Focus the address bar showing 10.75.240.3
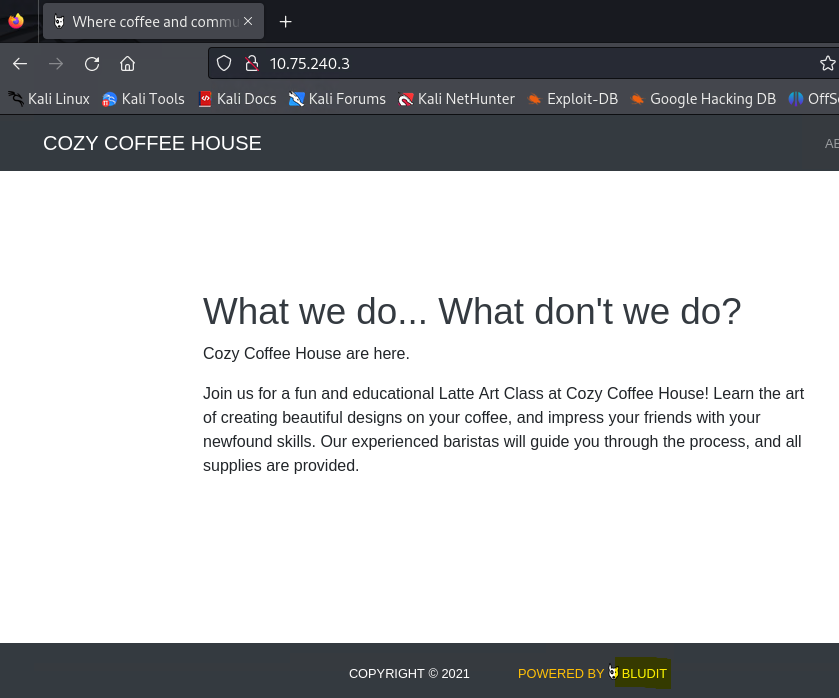The image size is (839, 698). point(500,64)
